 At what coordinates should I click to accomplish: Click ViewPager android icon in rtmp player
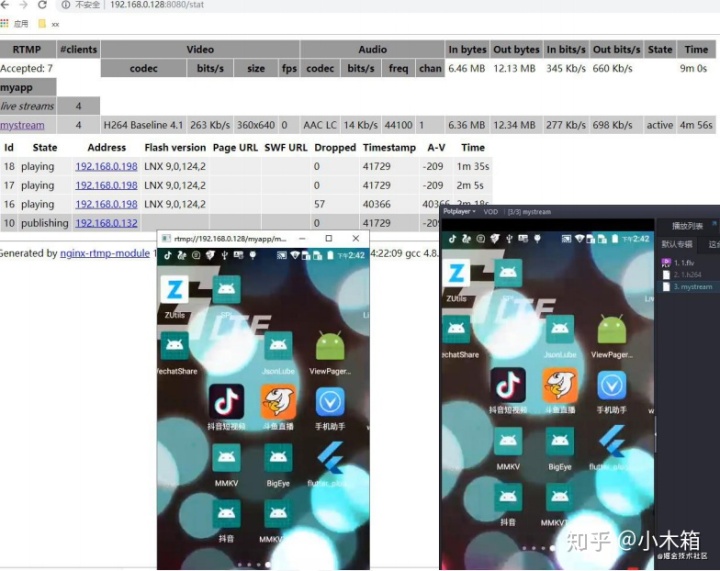pos(330,347)
